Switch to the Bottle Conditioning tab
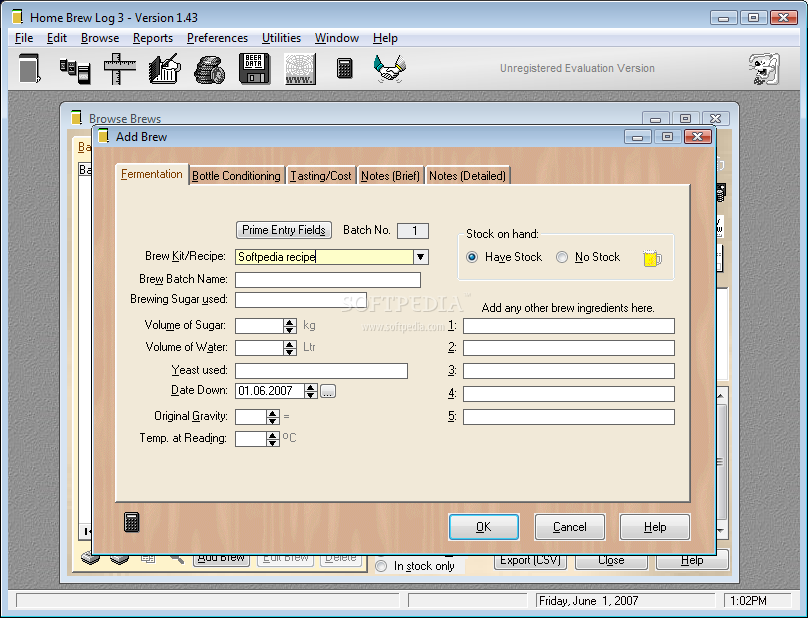The height and width of the screenshot is (618, 808). pyautogui.click(x=236, y=176)
